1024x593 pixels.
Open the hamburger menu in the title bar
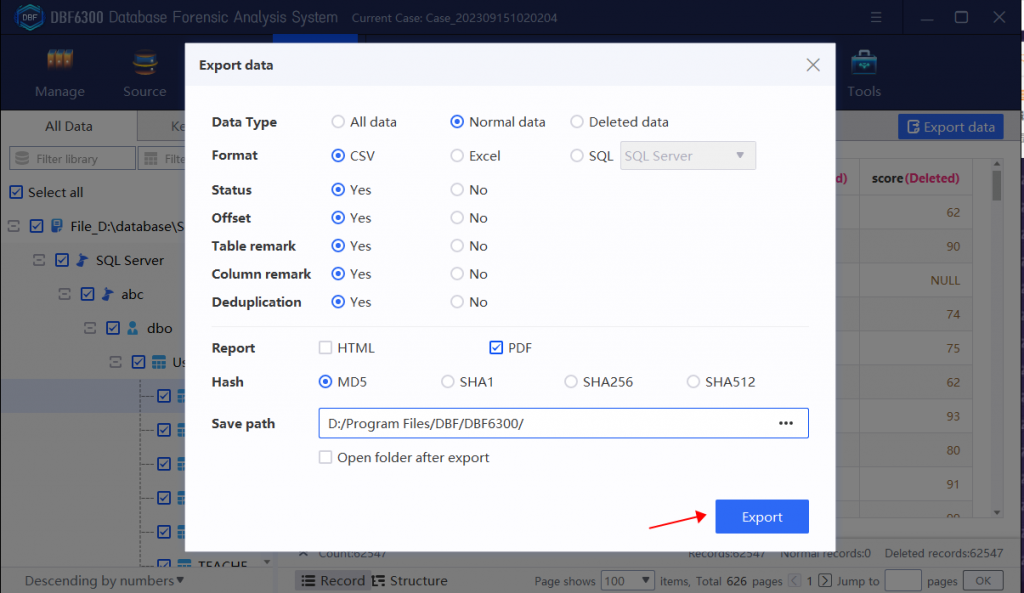tap(877, 17)
